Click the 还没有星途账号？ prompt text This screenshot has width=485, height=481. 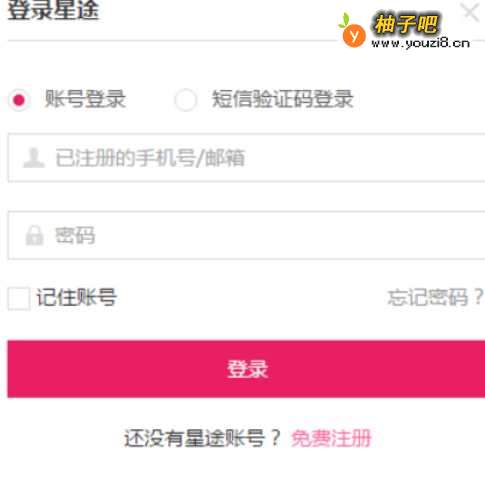(202, 438)
